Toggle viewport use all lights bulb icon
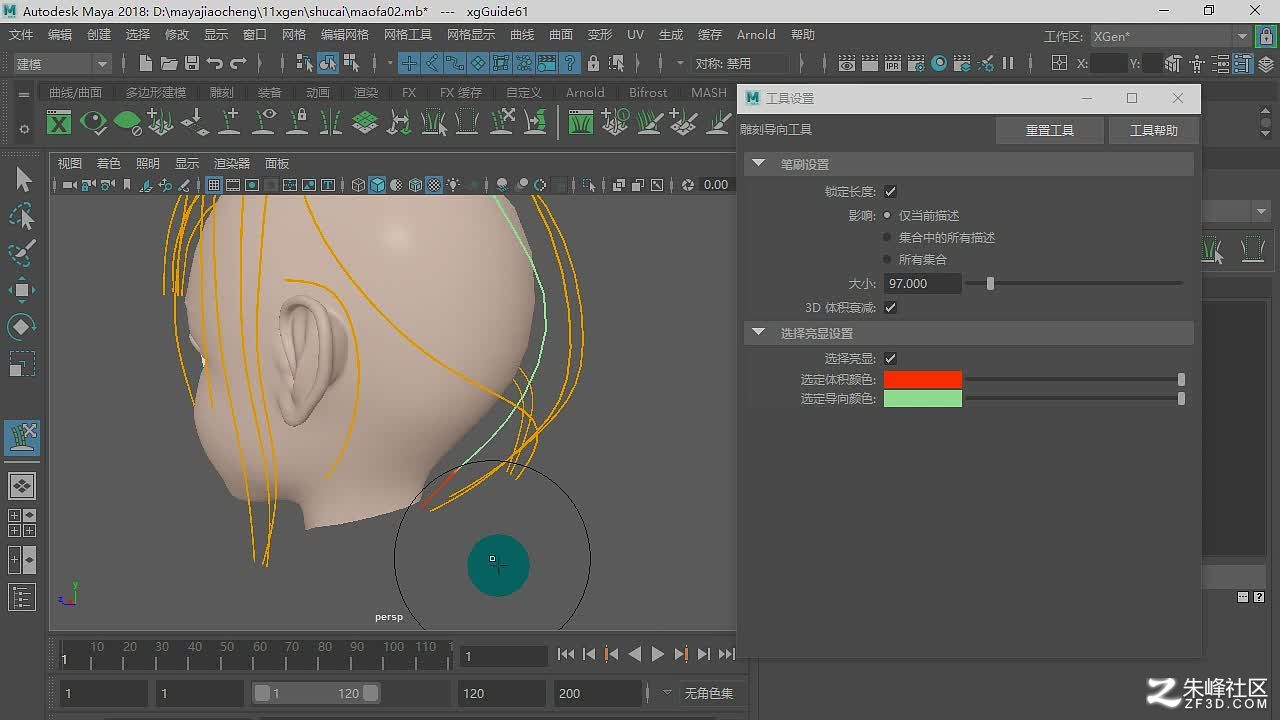 point(453,185)
